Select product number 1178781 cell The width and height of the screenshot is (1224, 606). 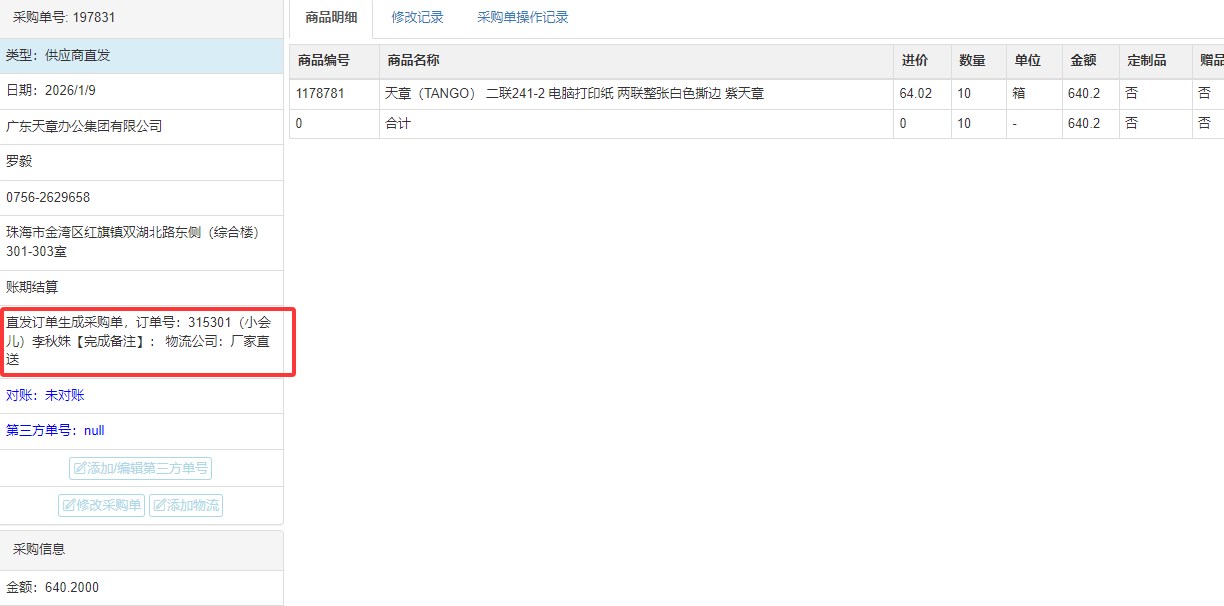(320, 94)
